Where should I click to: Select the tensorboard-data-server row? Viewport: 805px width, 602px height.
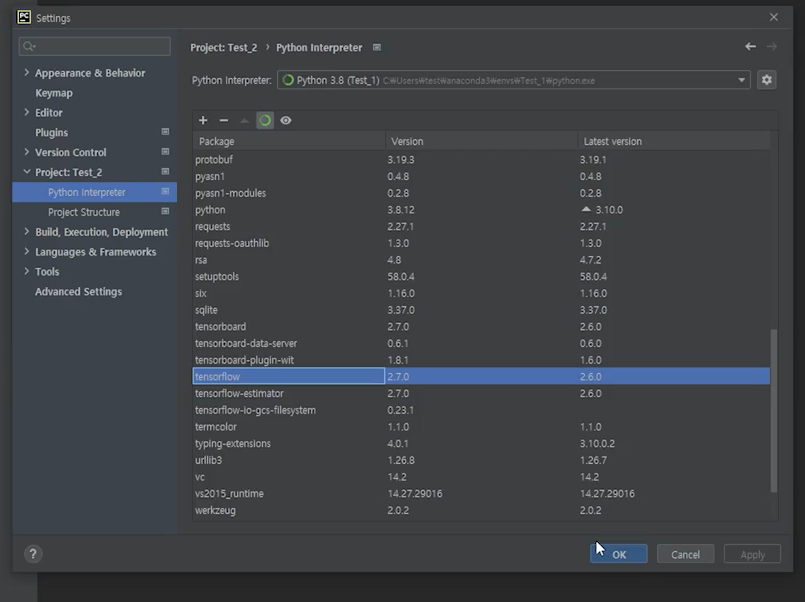point(481,343)
